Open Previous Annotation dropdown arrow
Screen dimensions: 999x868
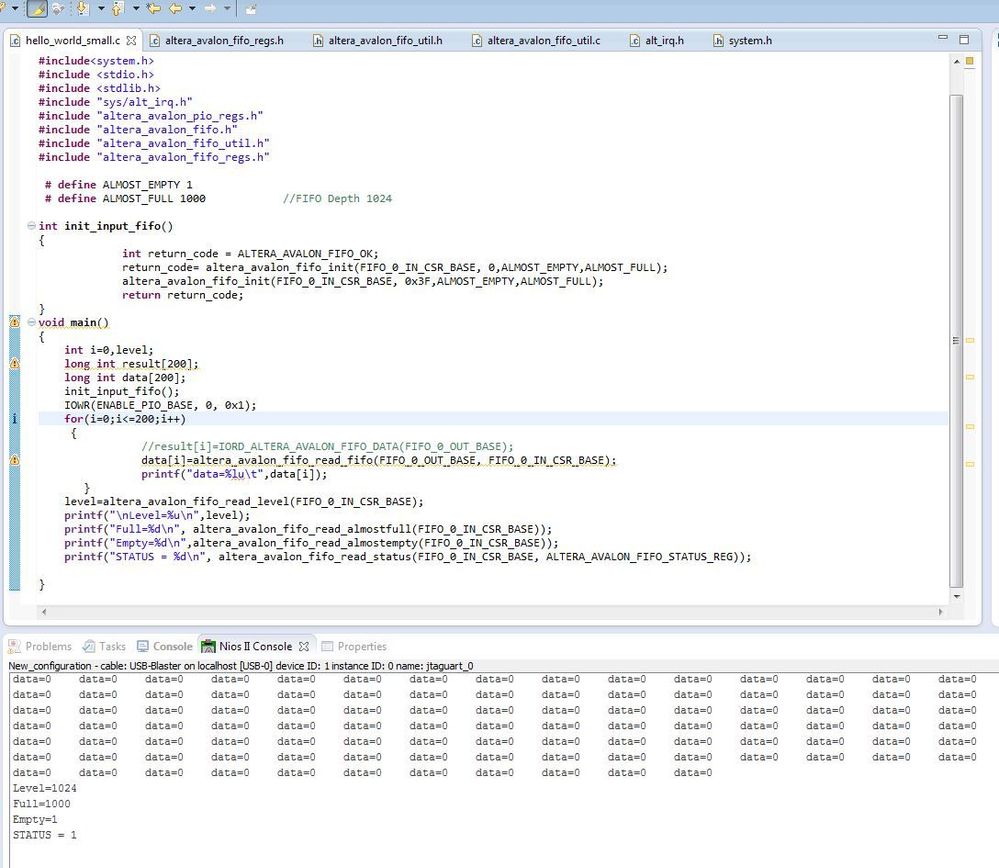point(135,9)
